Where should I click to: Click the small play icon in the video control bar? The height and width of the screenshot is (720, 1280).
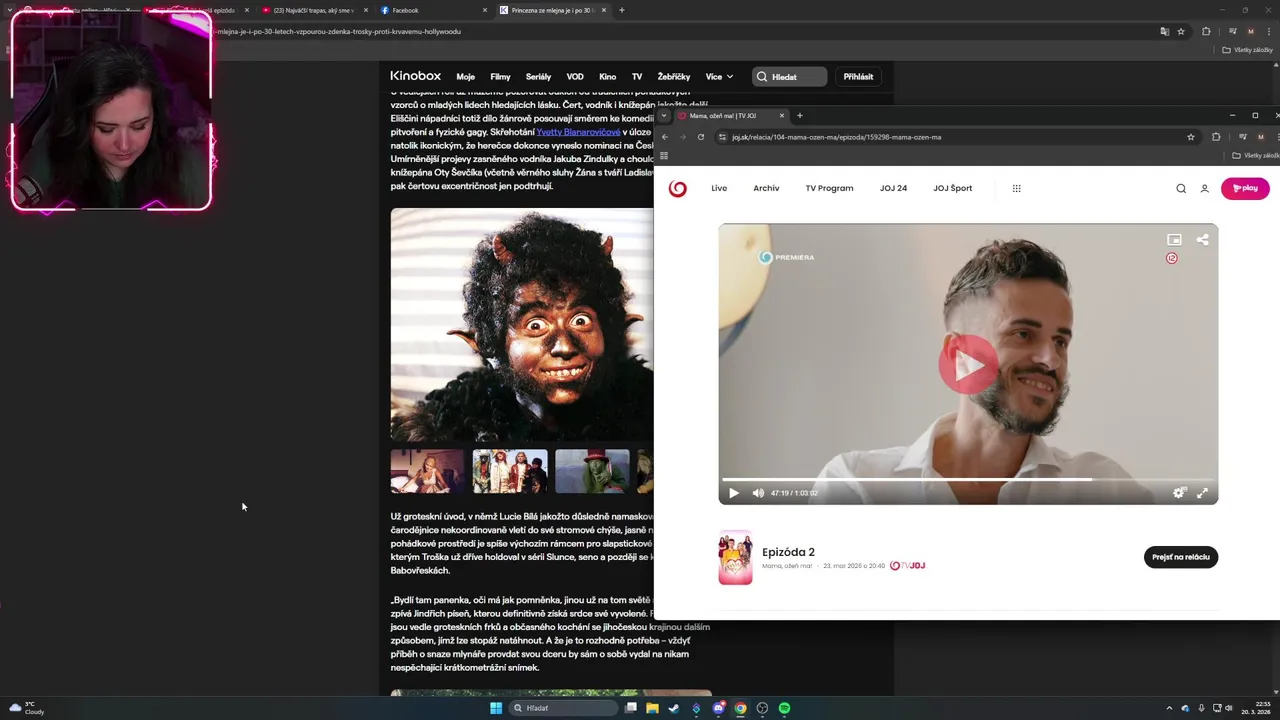(x=734, y=493)
